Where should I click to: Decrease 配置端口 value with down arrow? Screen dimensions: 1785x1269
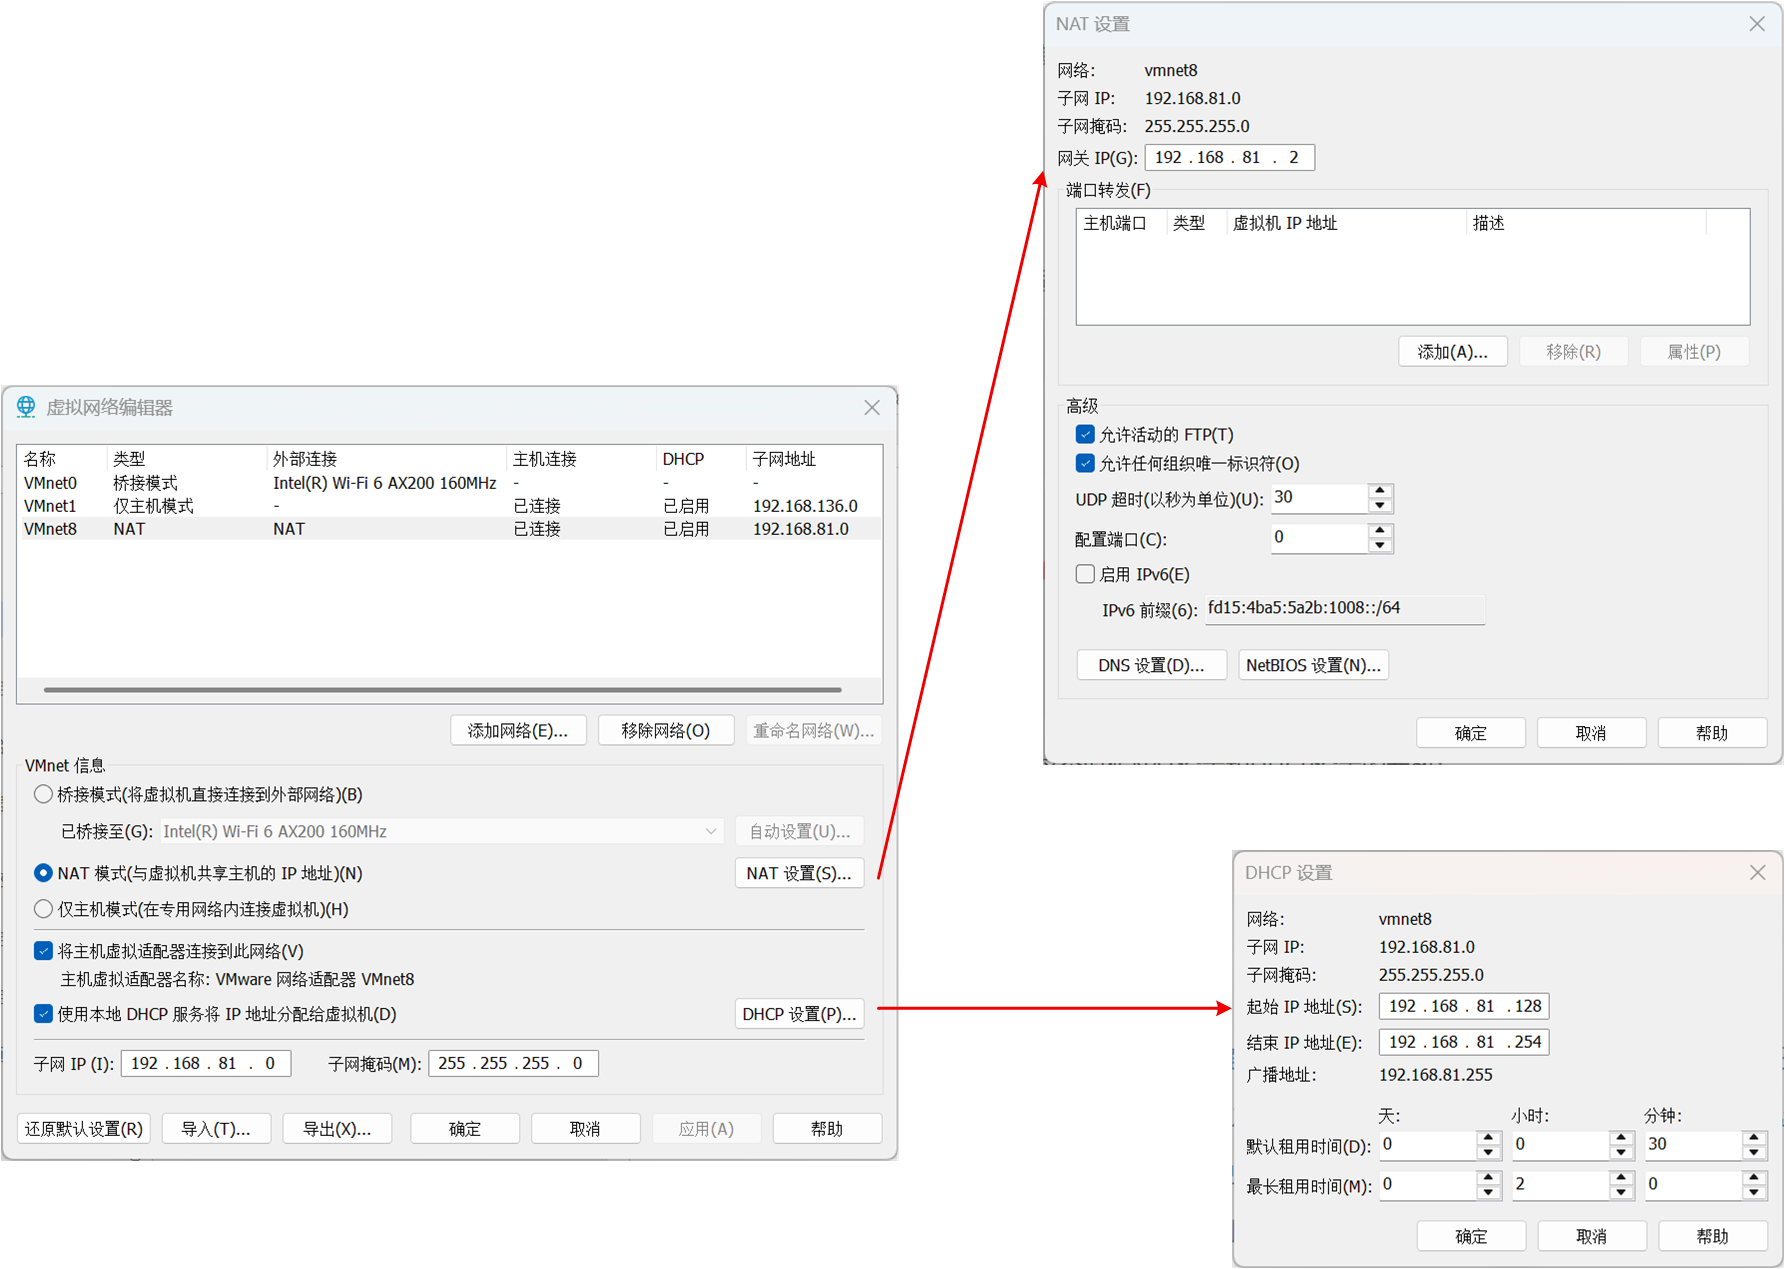pyautogui.click(x=1380, y=546)
